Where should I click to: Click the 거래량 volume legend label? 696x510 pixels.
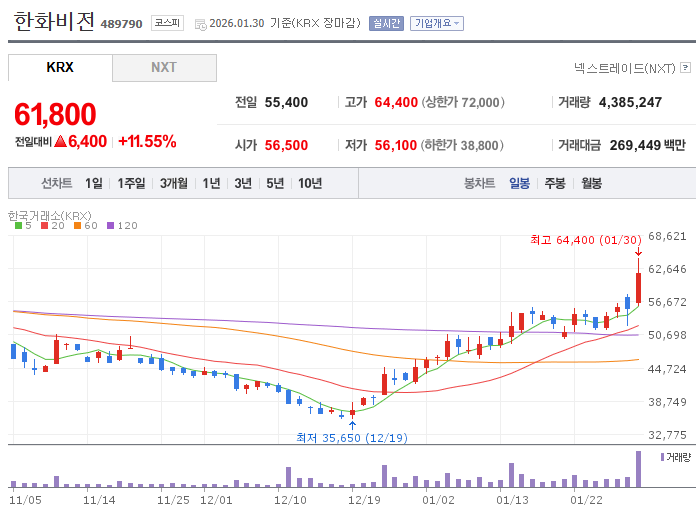click(679, 457)
